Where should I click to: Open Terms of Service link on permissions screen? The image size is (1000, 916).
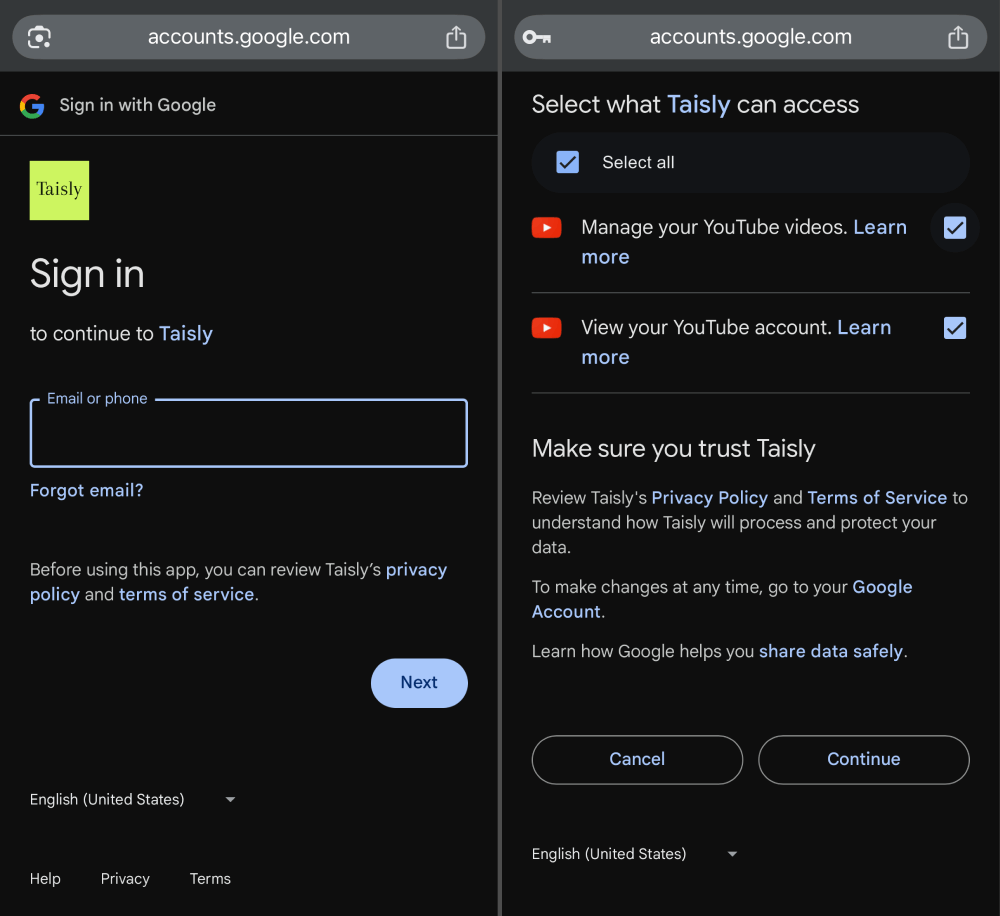877,498
